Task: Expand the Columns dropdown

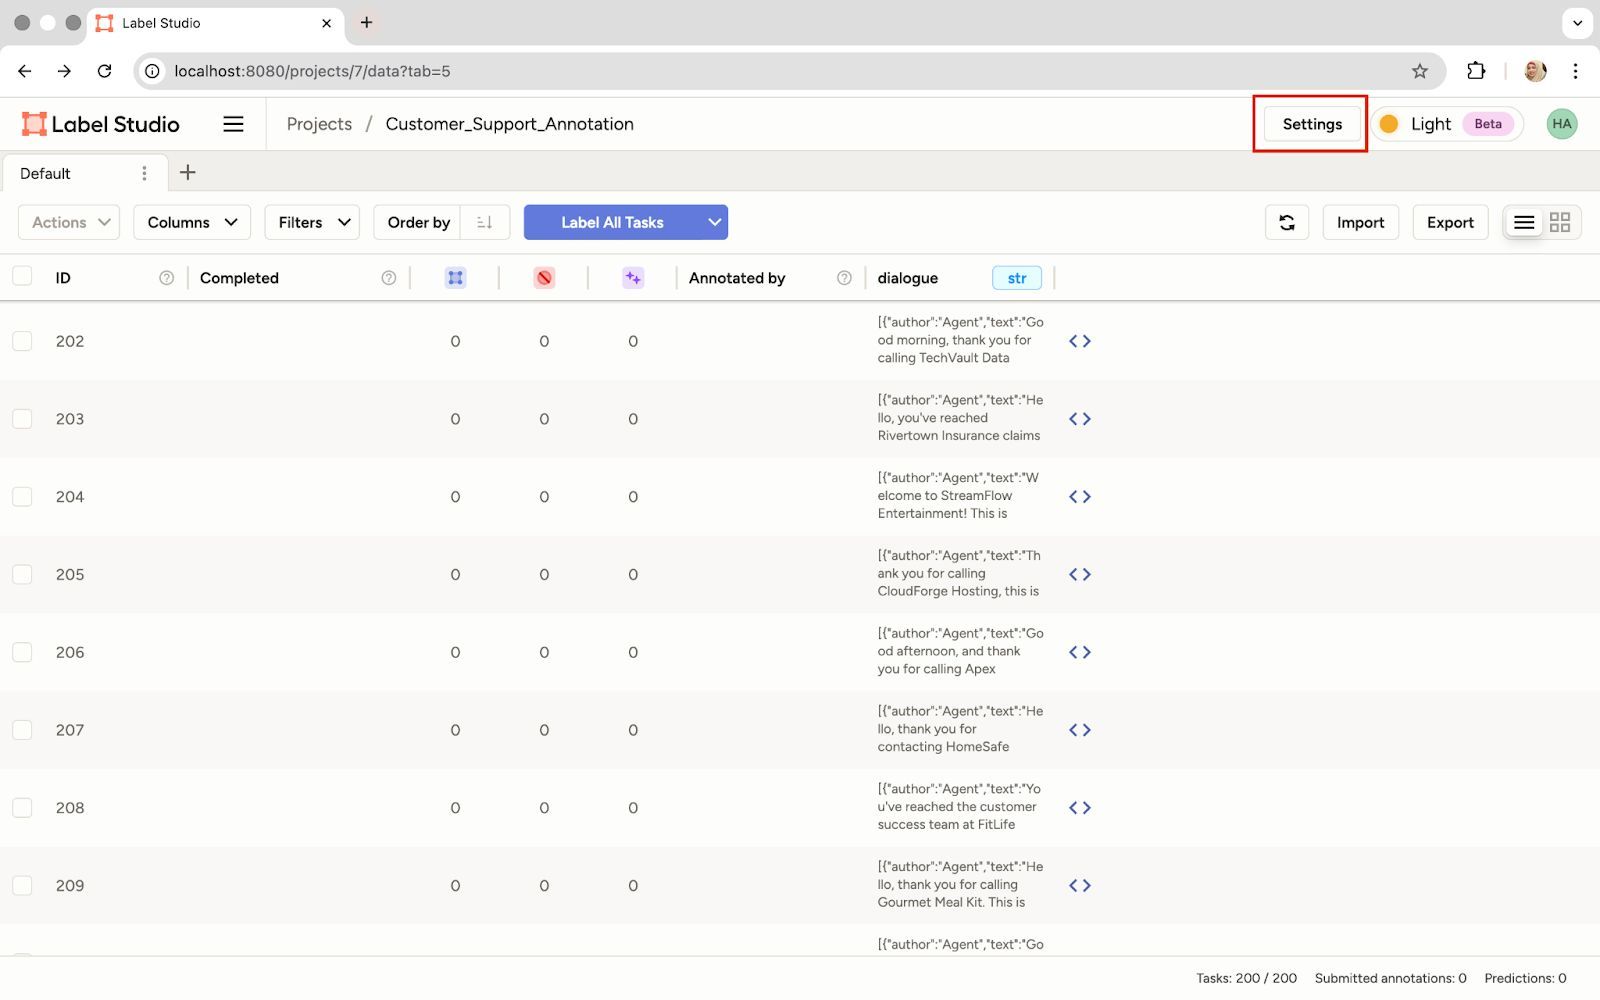Action: click(192, 222)
